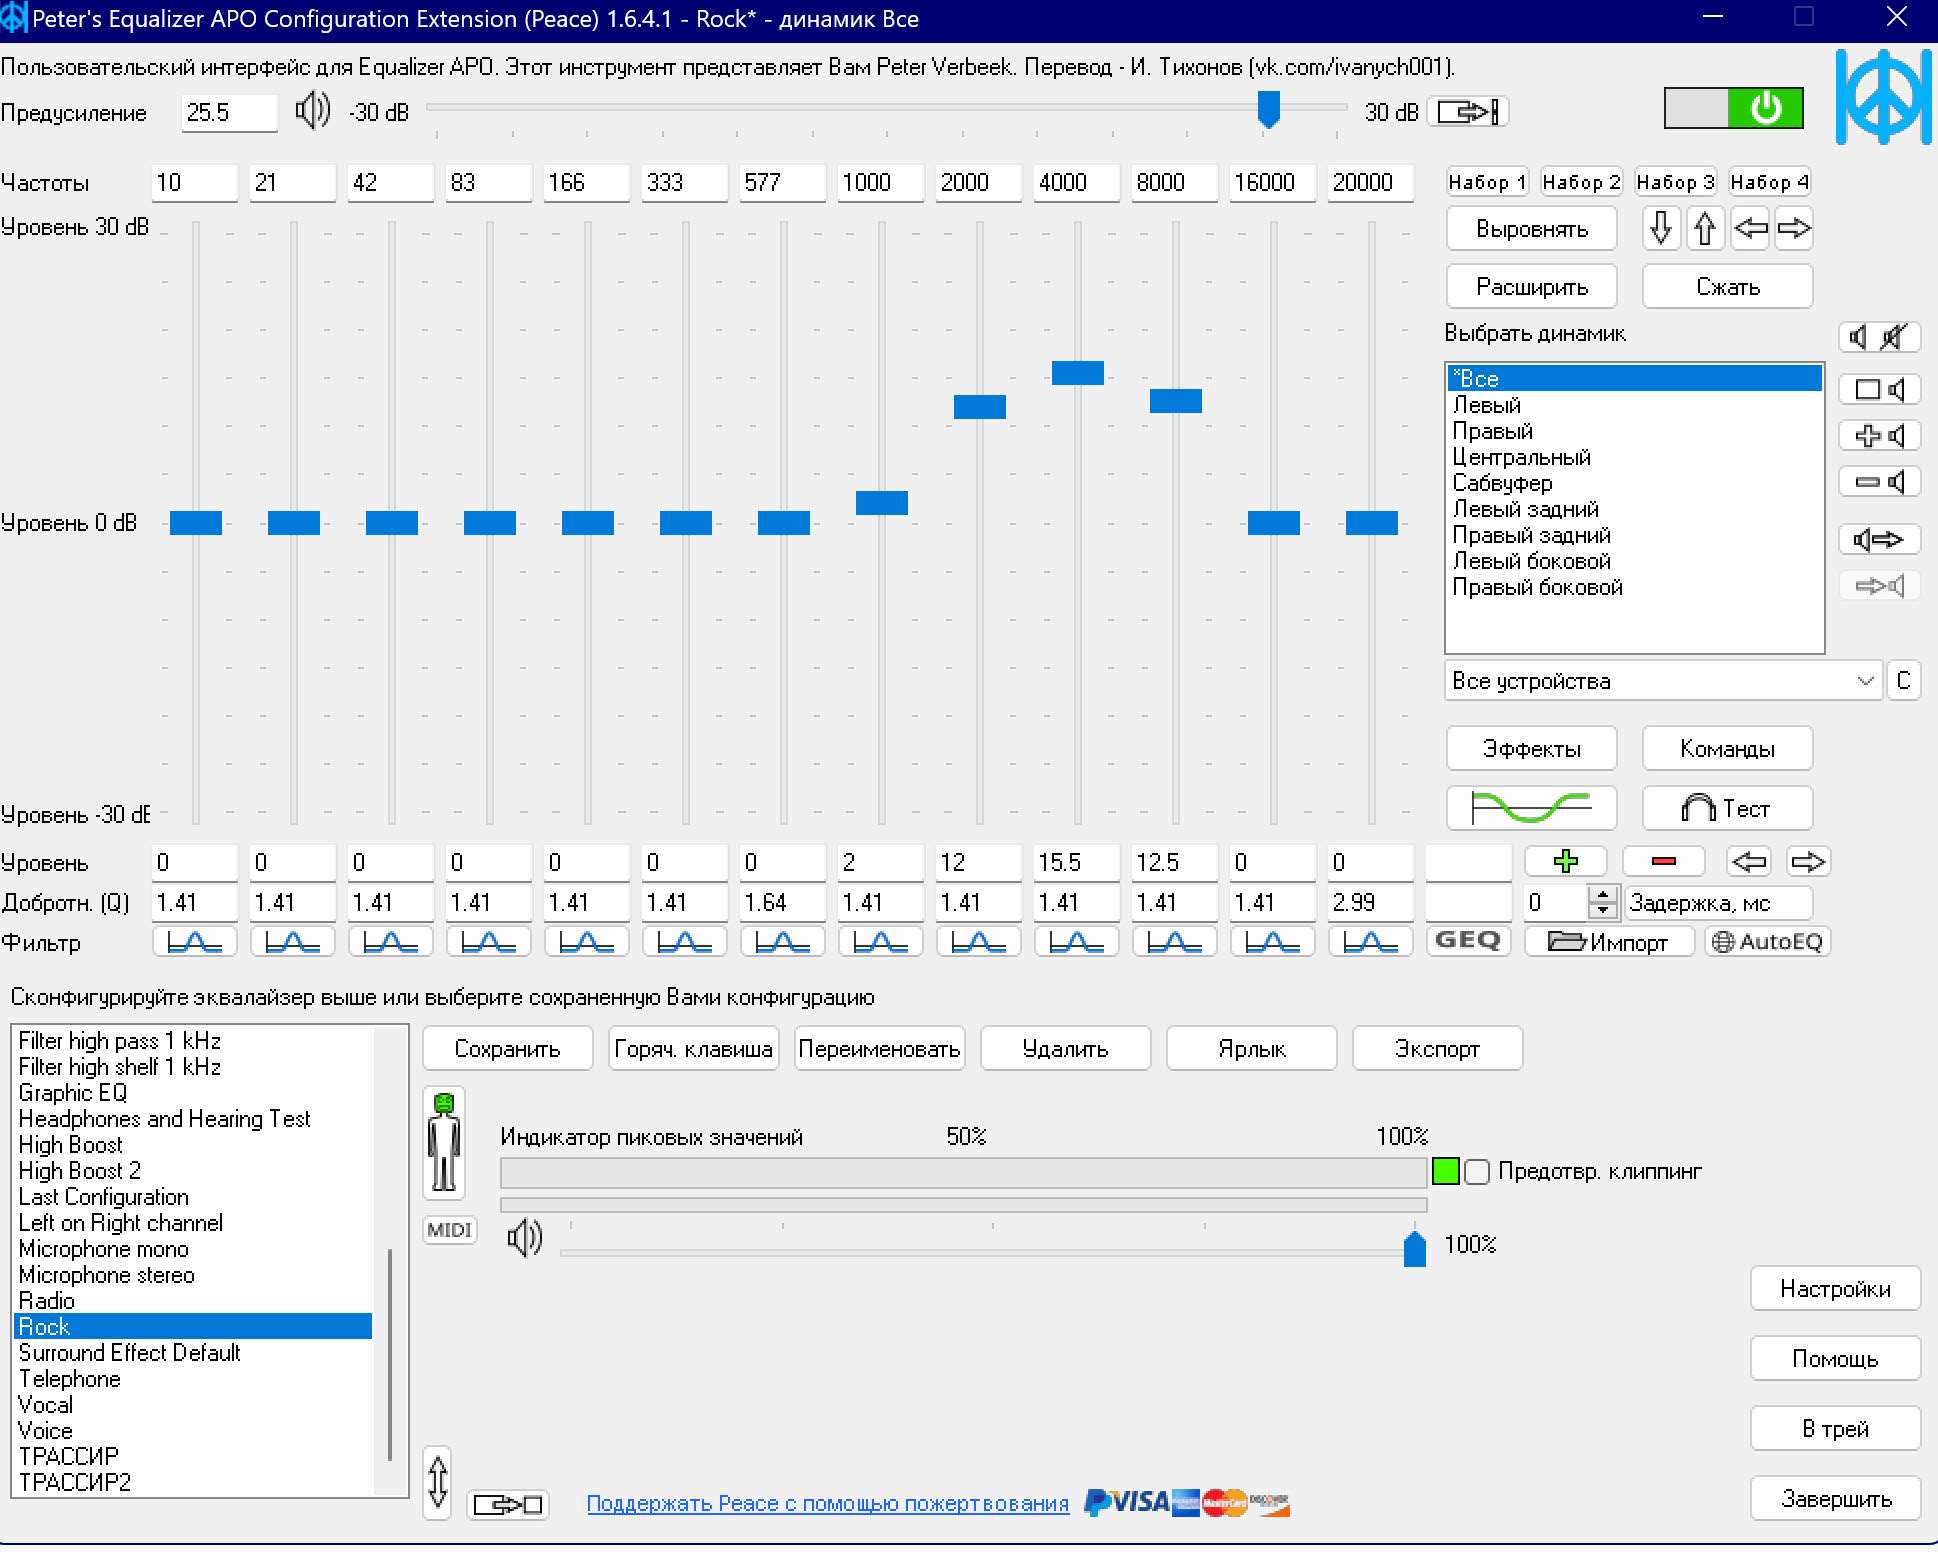
Task: Click the shift-down arrow icon
Action: point(1660,228)
